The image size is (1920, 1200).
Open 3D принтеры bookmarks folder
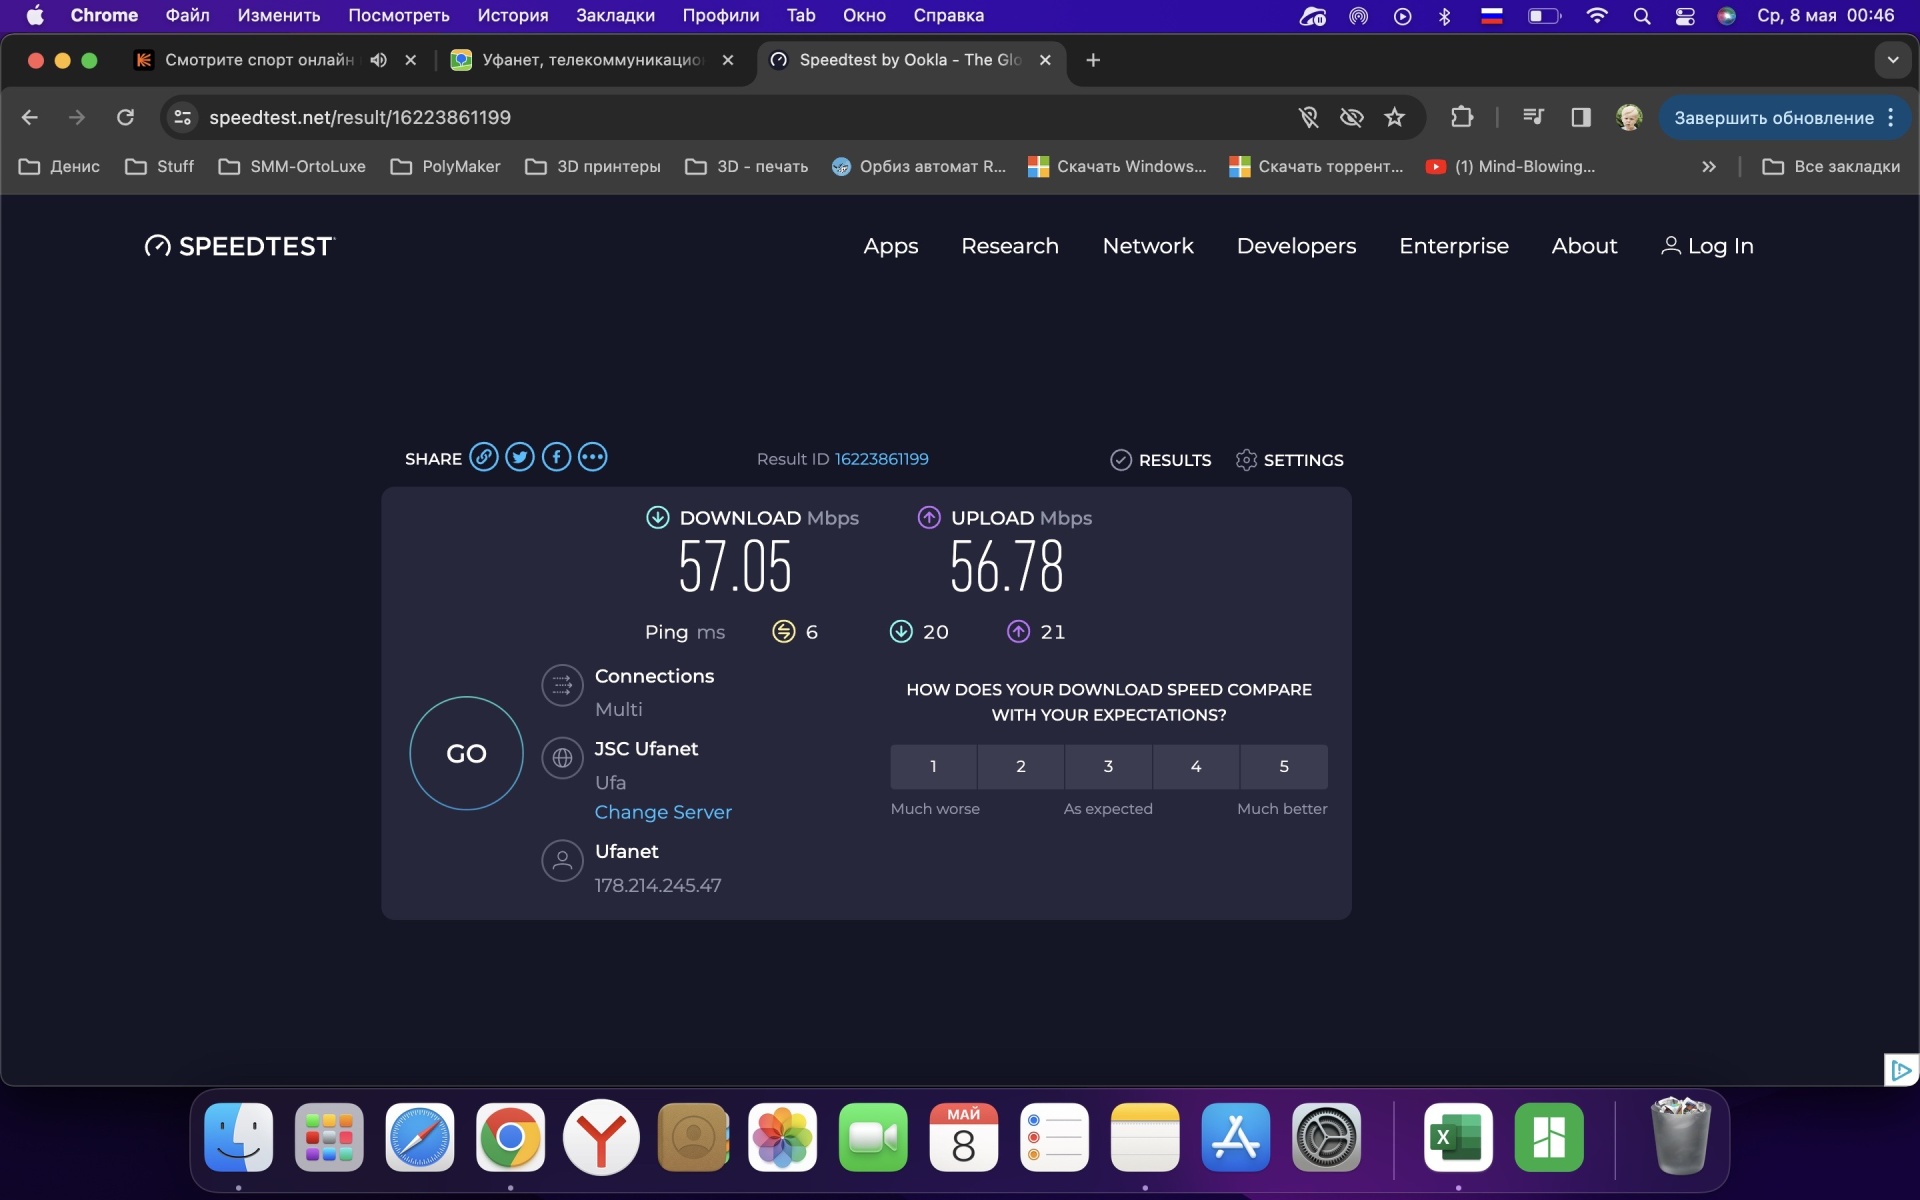[593, 167]
